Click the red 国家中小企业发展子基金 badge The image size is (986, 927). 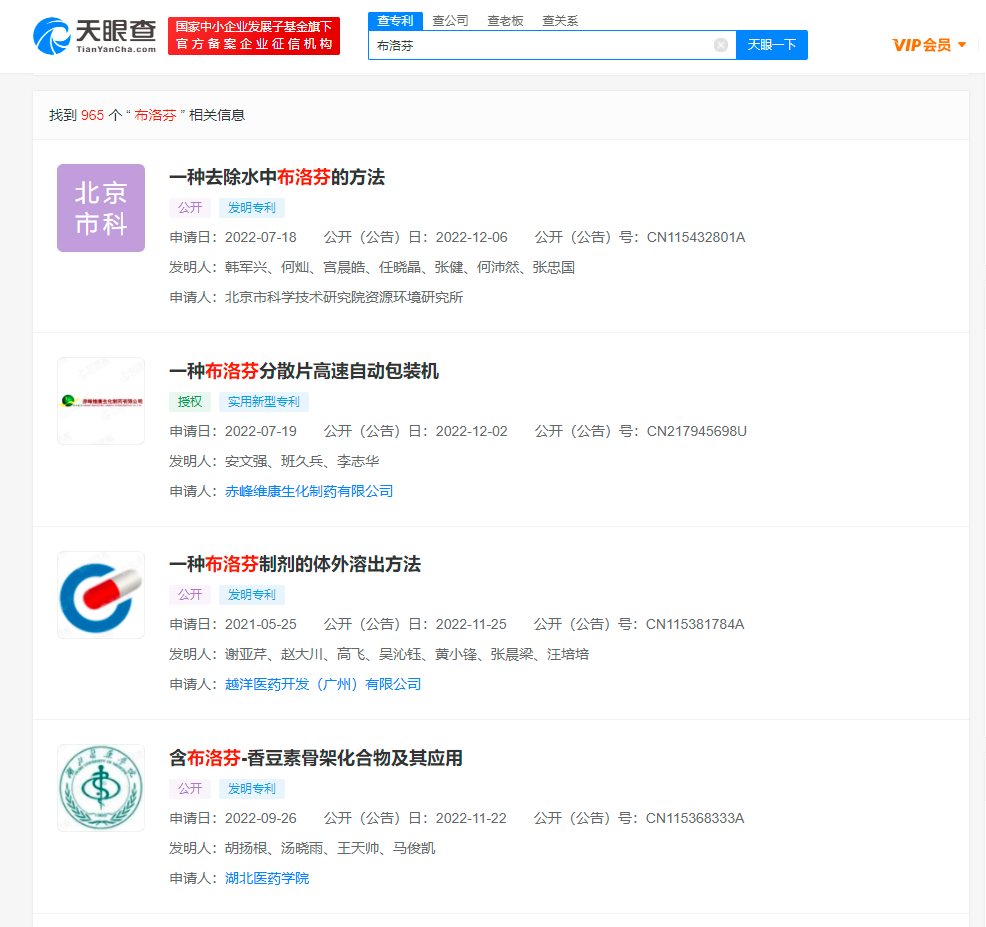coord(250,36)
